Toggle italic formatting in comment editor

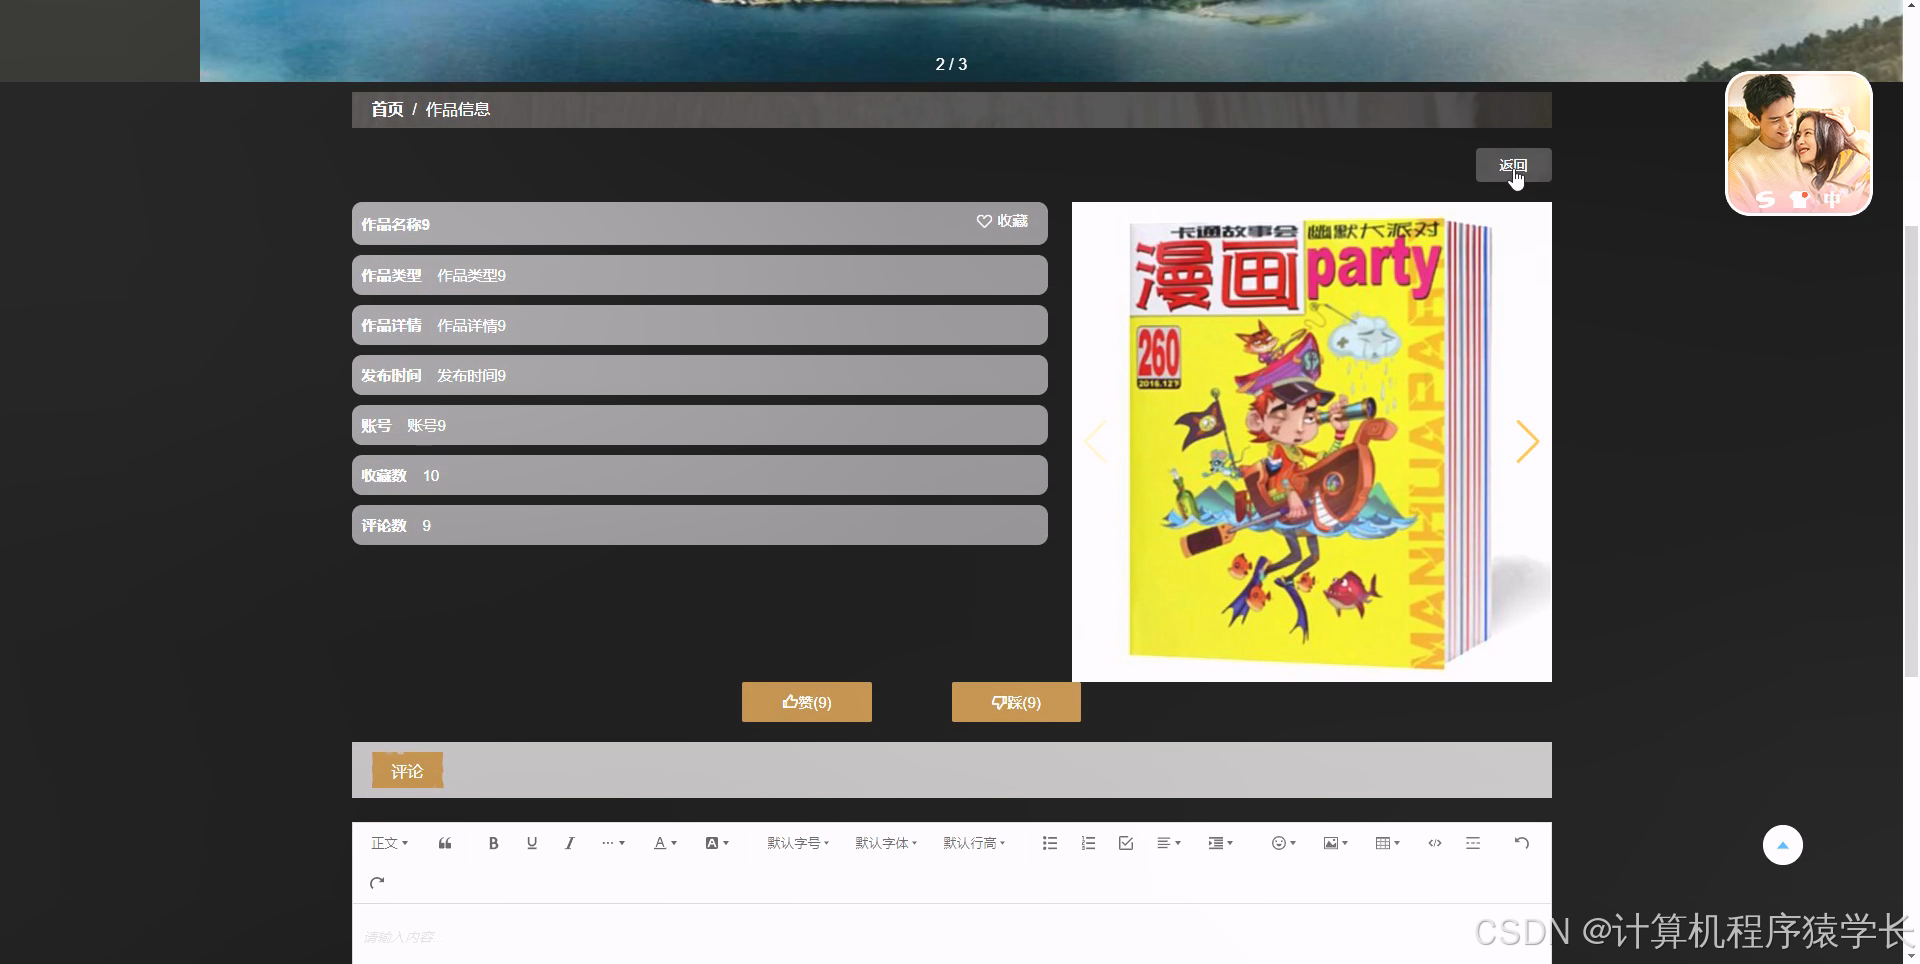(569, 843)
